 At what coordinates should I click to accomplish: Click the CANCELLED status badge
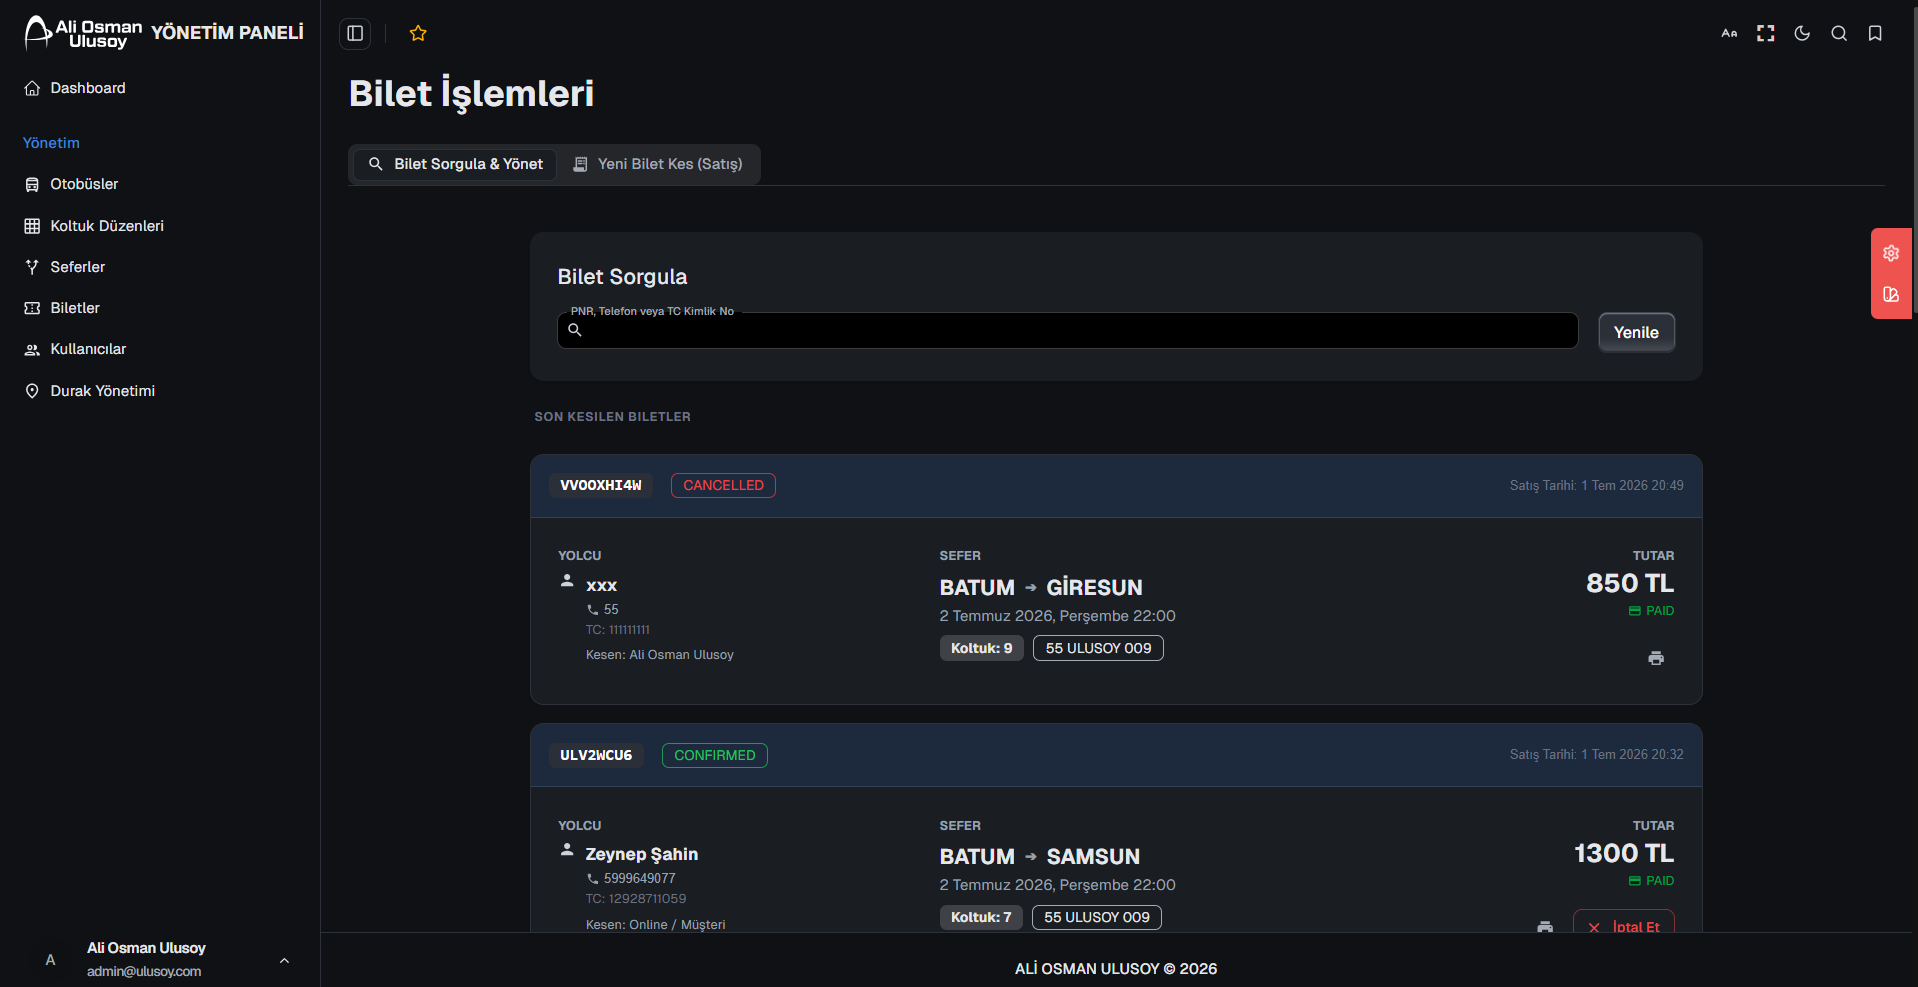click(723, 485)
